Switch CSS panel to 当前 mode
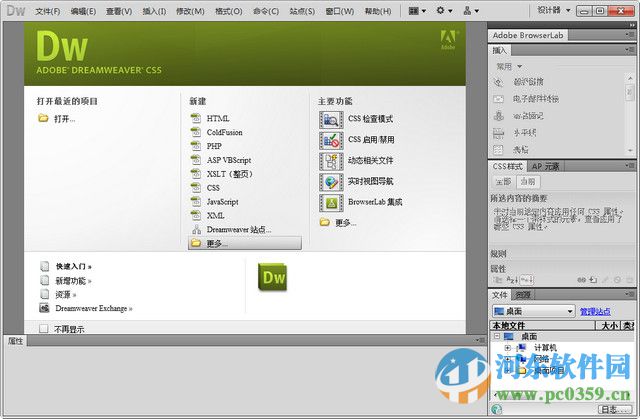Image resolution: width=640 pixels, height=419 pixels. click(528, 182)
